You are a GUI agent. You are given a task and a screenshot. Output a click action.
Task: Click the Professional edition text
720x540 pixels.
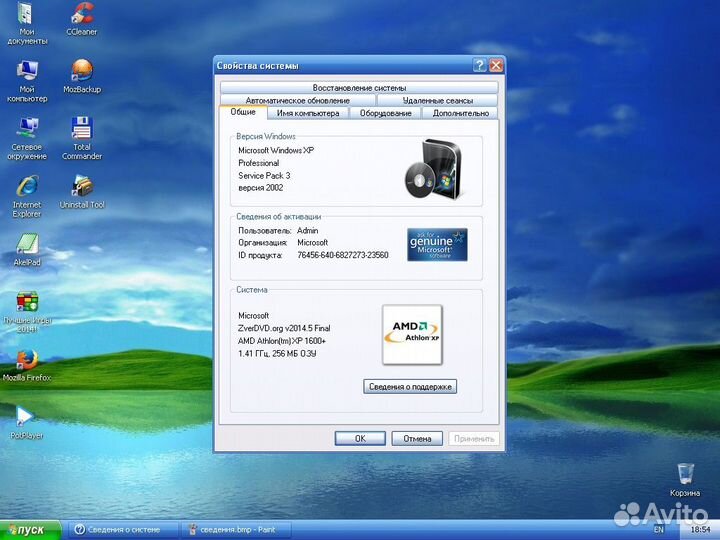[x=259, y=163]
